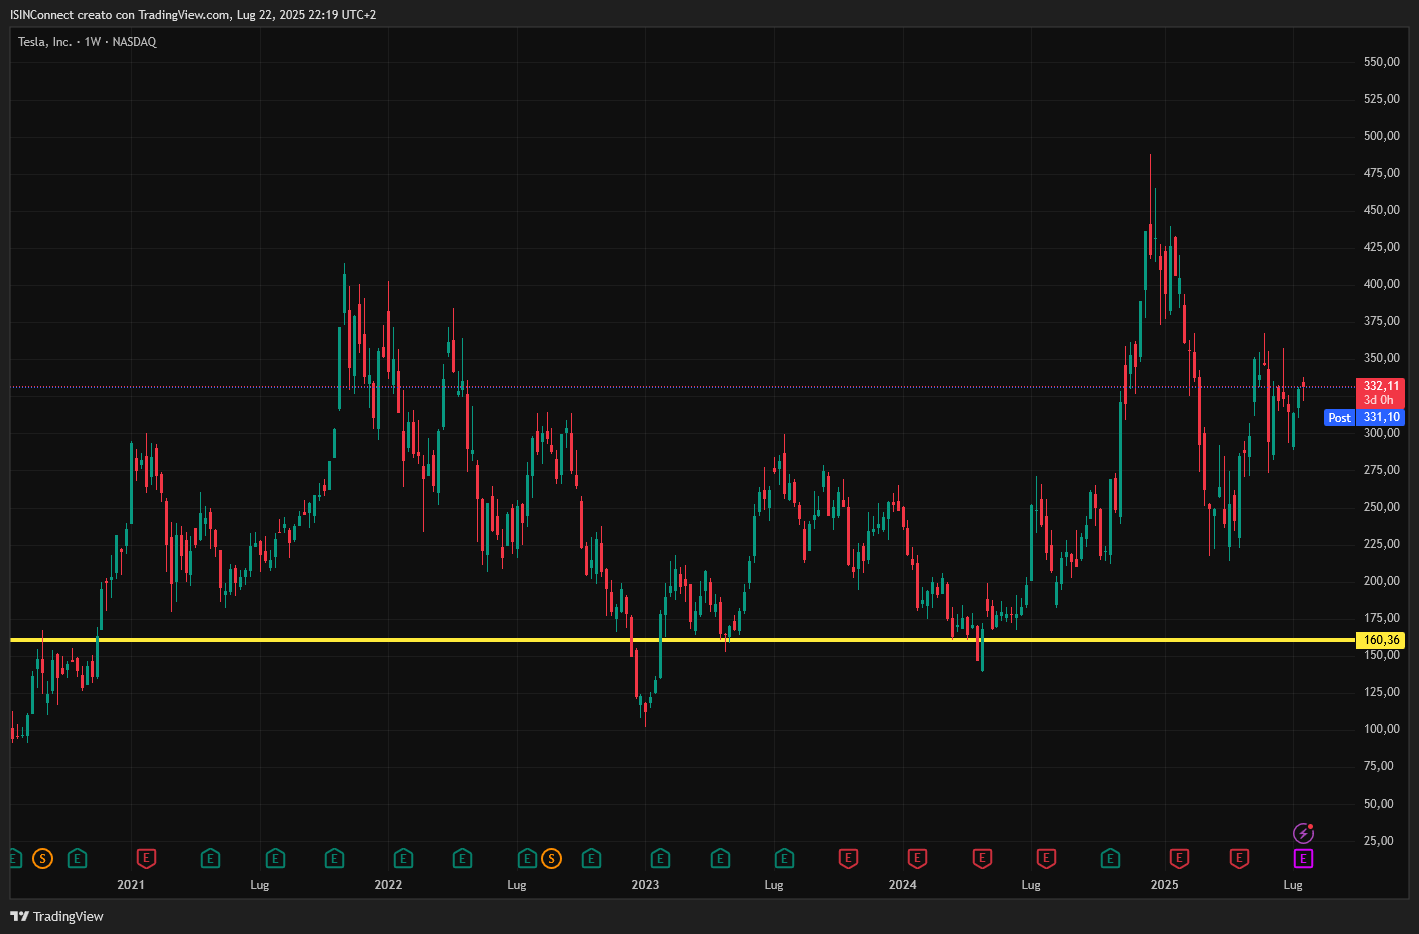Click the Lug label between 2021 and 2022
This screenshot has width=1419, height=934.
[259, 885]
